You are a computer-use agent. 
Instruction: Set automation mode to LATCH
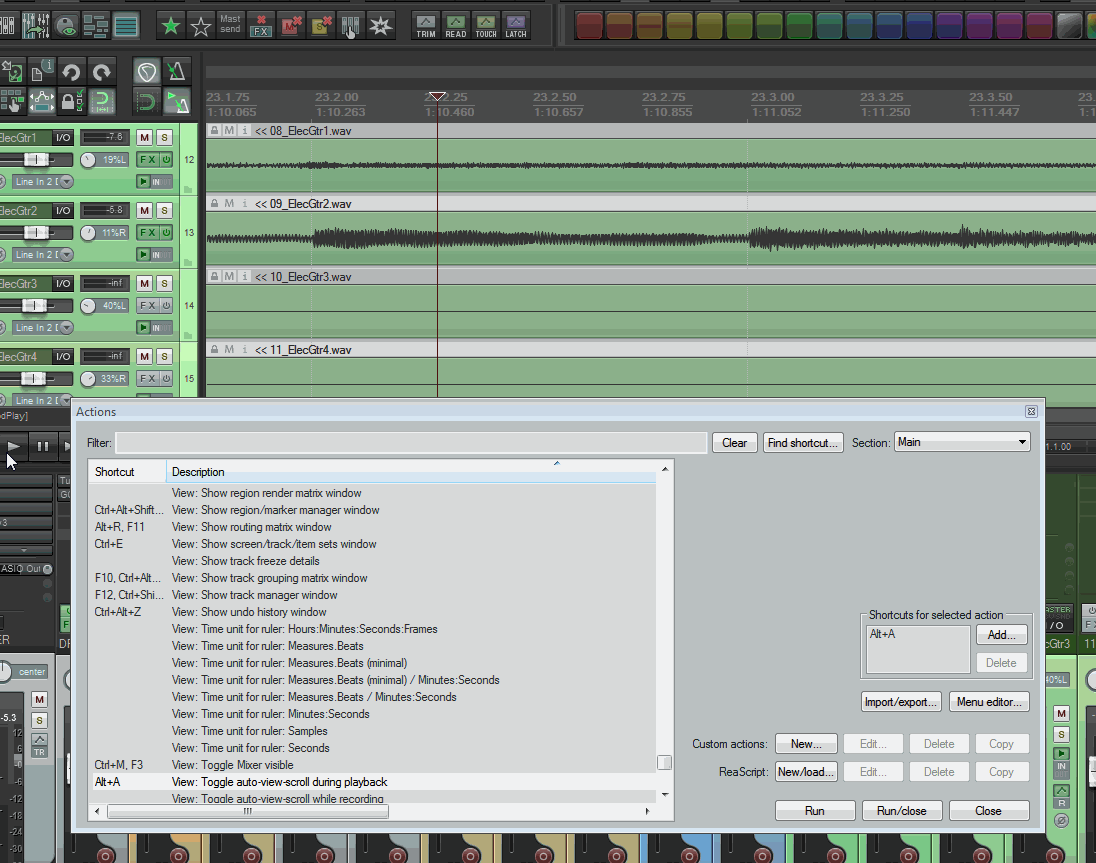click(516, 27)
